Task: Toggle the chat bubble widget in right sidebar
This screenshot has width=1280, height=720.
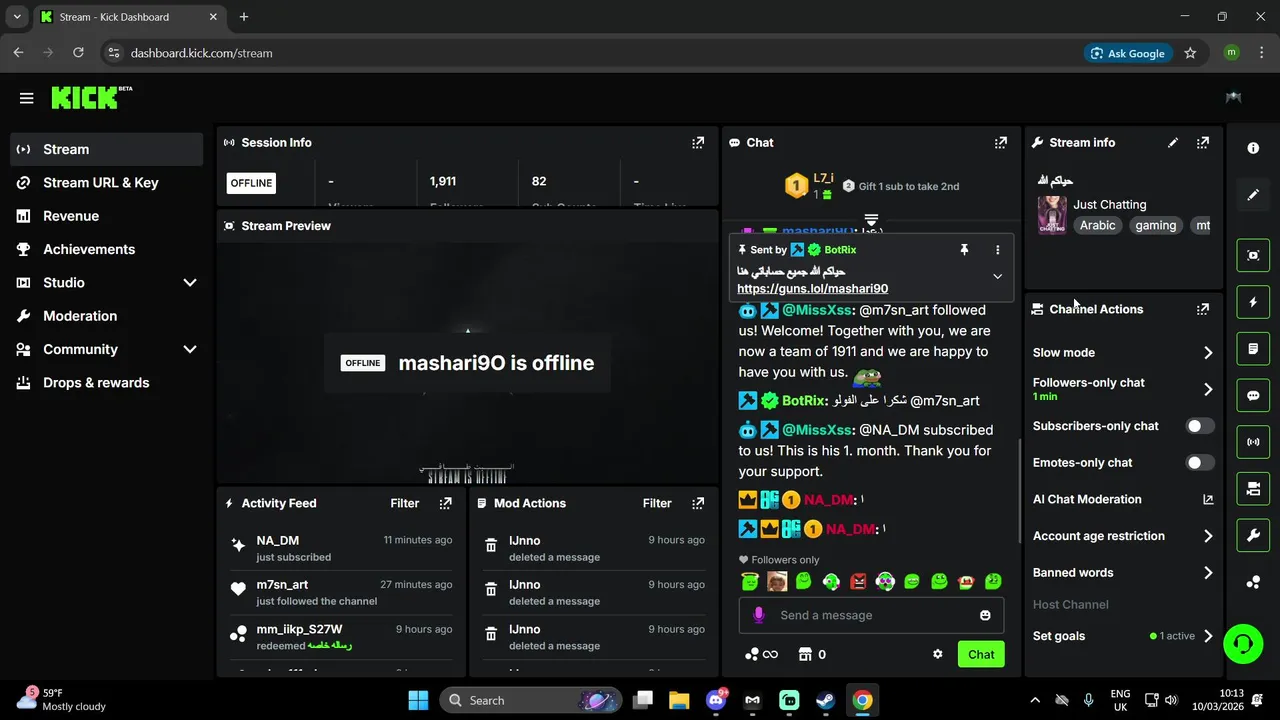Action: [x=1253, y=395]
